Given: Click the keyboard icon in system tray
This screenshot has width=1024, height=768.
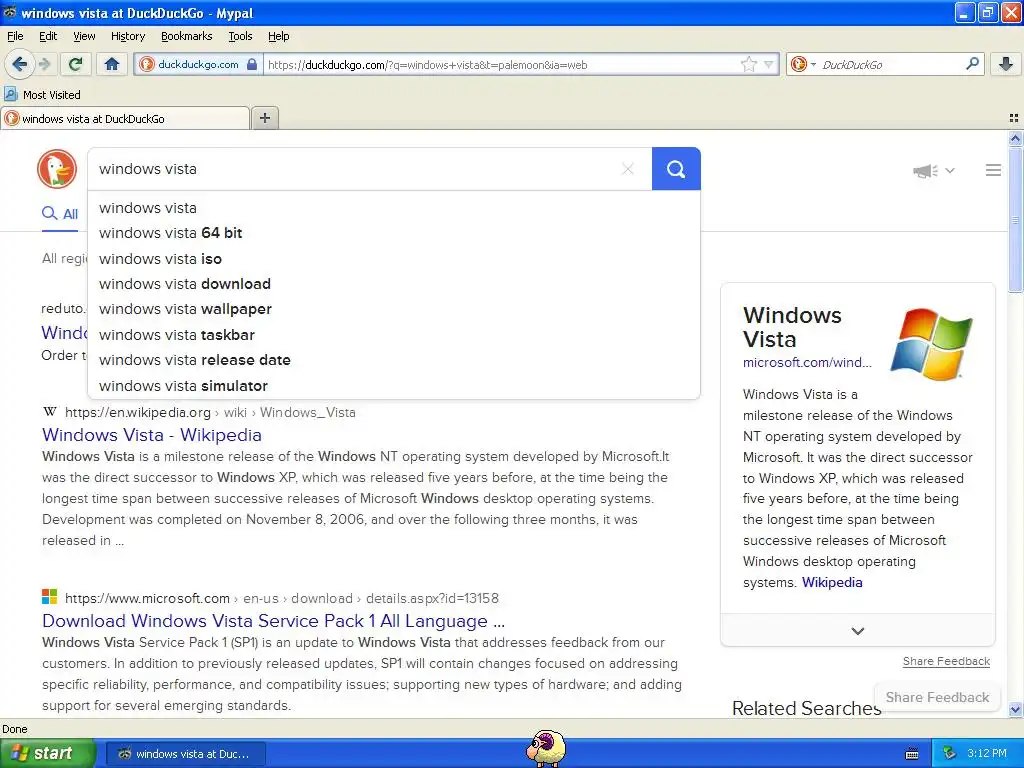Looking at the screenshot, I should click(x=912, y=754).
